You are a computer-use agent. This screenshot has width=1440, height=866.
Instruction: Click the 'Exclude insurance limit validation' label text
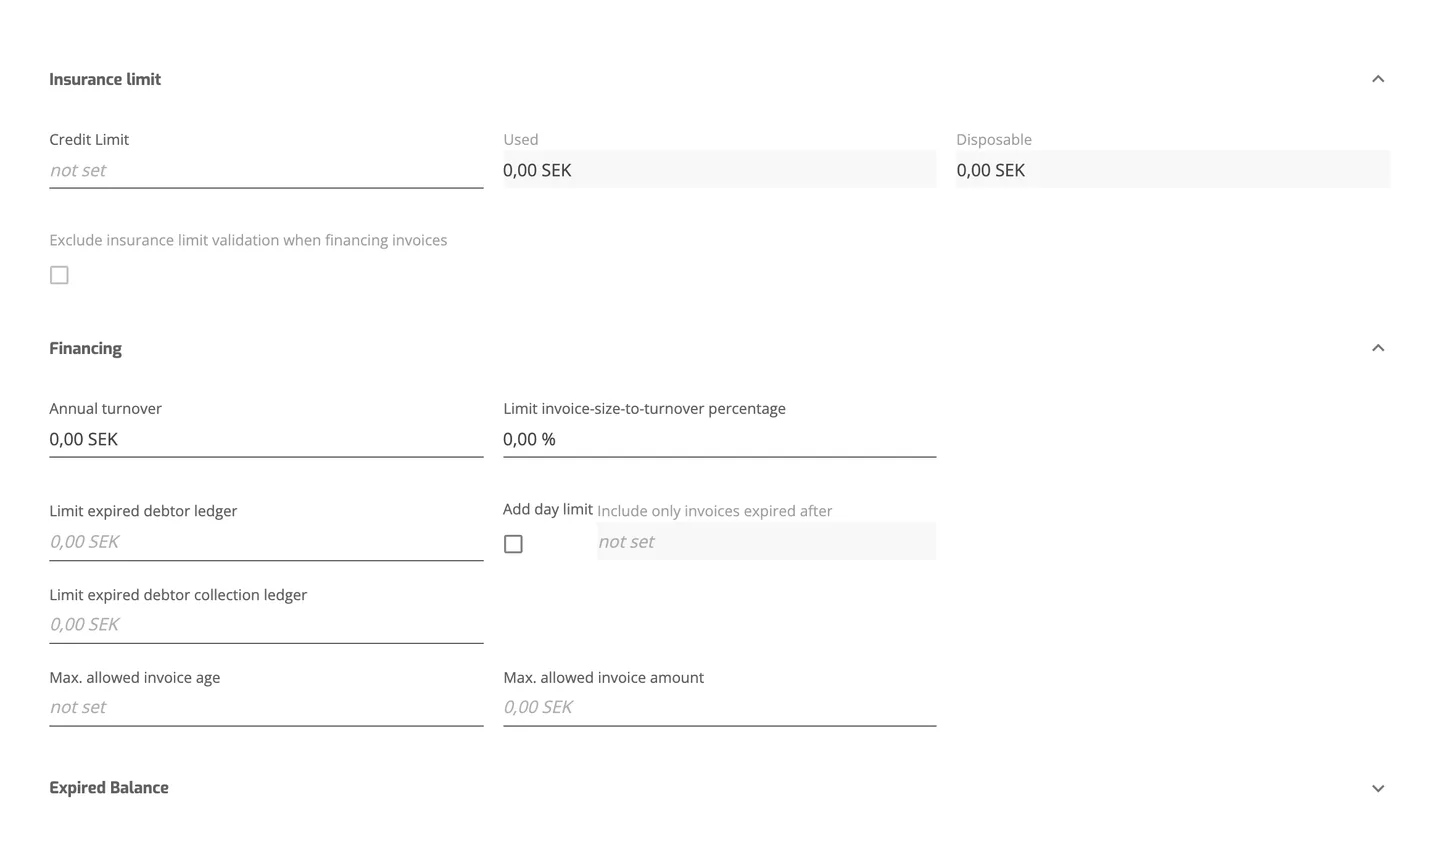click(x=248, y=240)
